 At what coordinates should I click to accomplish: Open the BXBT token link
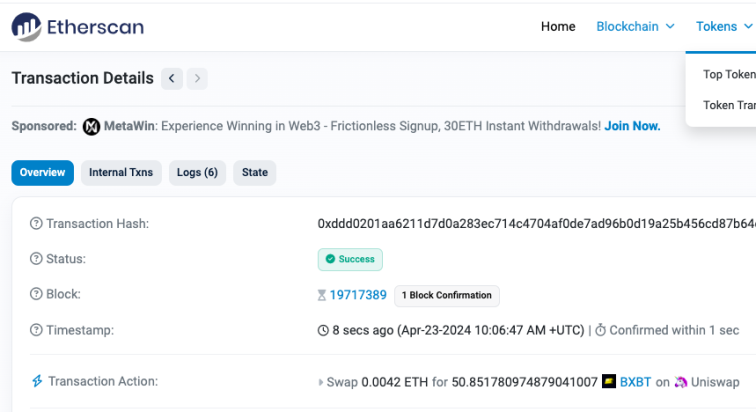(635, 382)
